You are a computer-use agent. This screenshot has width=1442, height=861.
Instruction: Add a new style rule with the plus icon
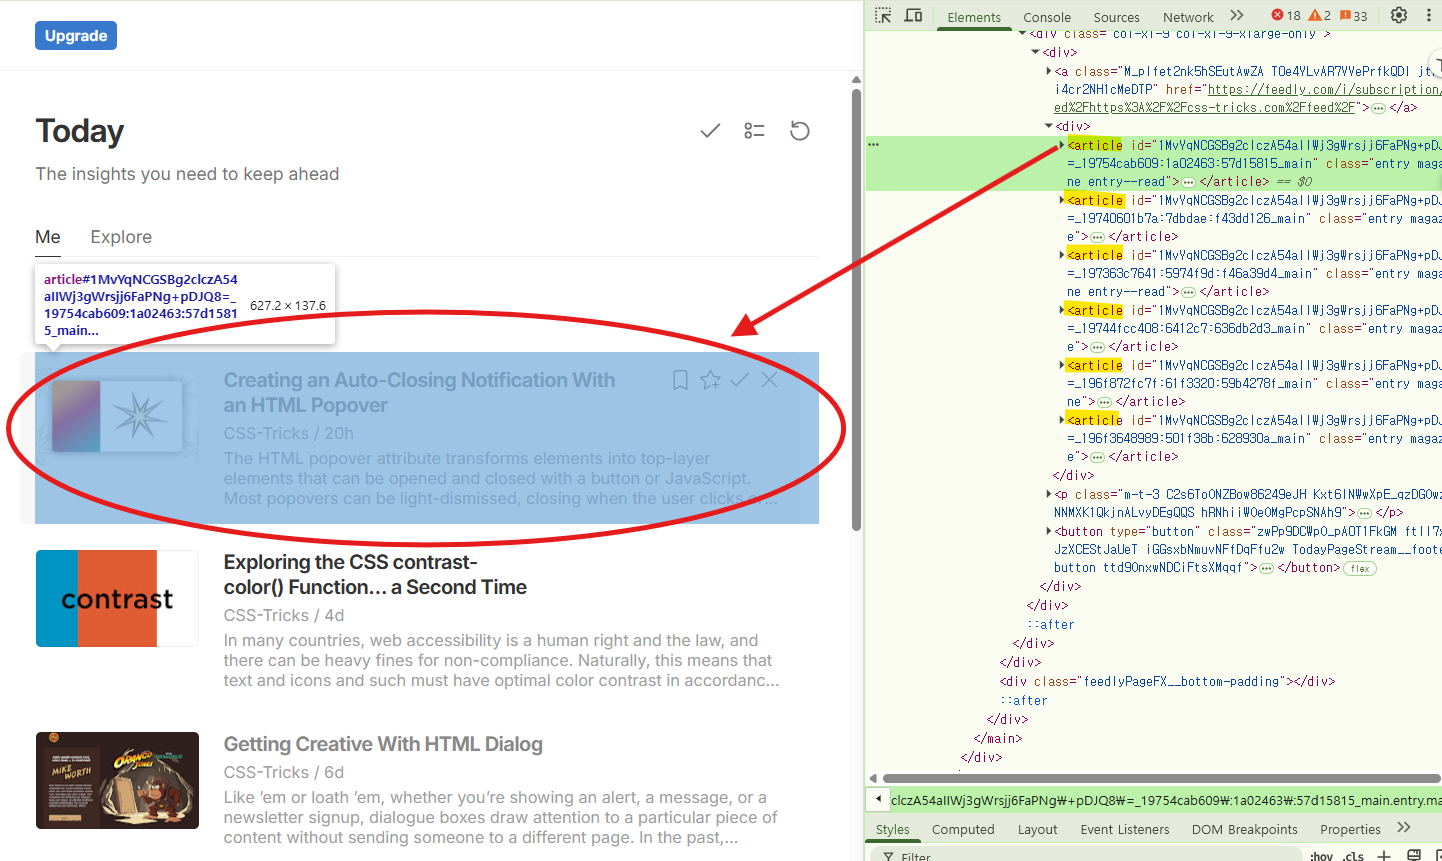pos(1384,856)
